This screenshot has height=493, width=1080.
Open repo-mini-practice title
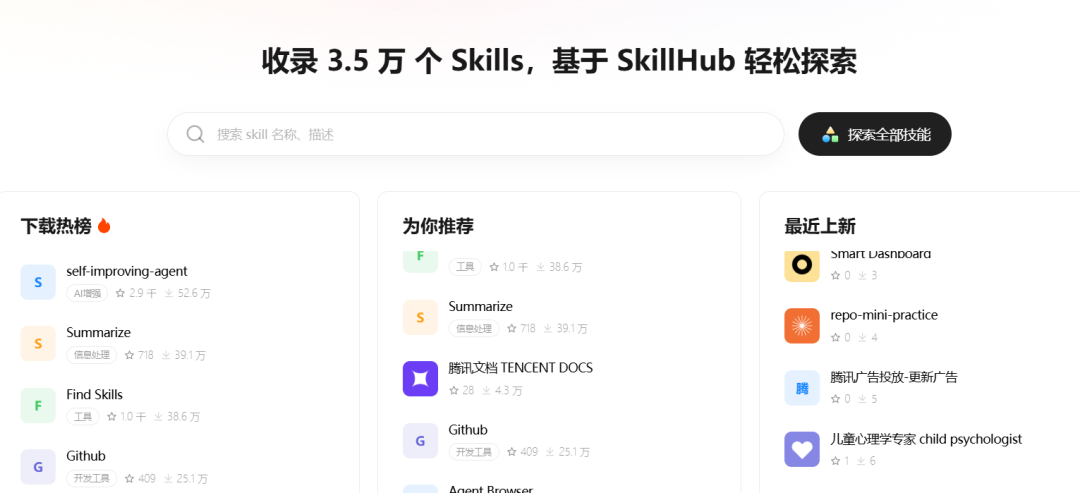pos(884,315)
